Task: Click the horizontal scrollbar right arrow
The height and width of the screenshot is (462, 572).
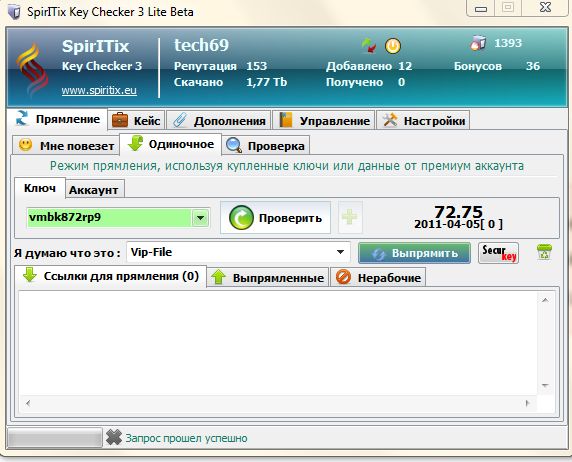Action: pyautogui.click(x=527, y=403)
